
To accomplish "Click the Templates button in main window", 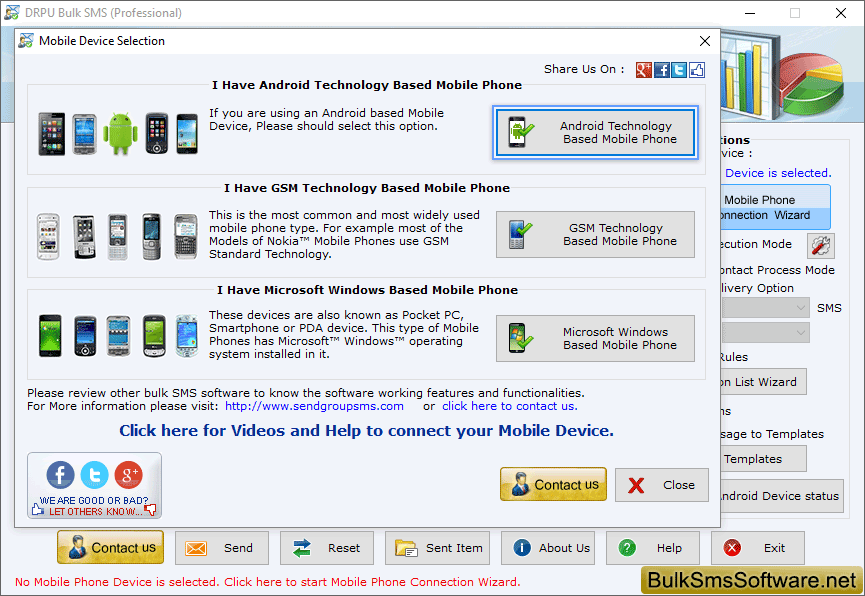I will (x=763, y=459).
